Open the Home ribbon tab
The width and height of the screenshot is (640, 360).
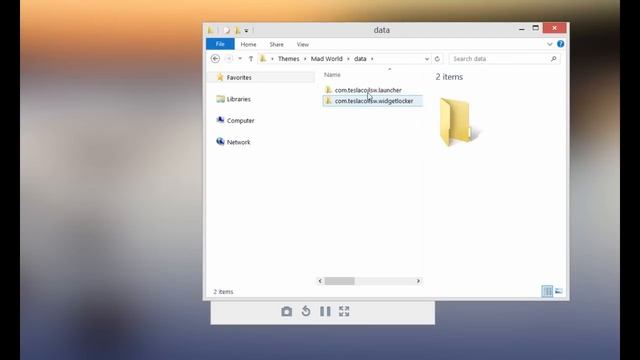248,44
